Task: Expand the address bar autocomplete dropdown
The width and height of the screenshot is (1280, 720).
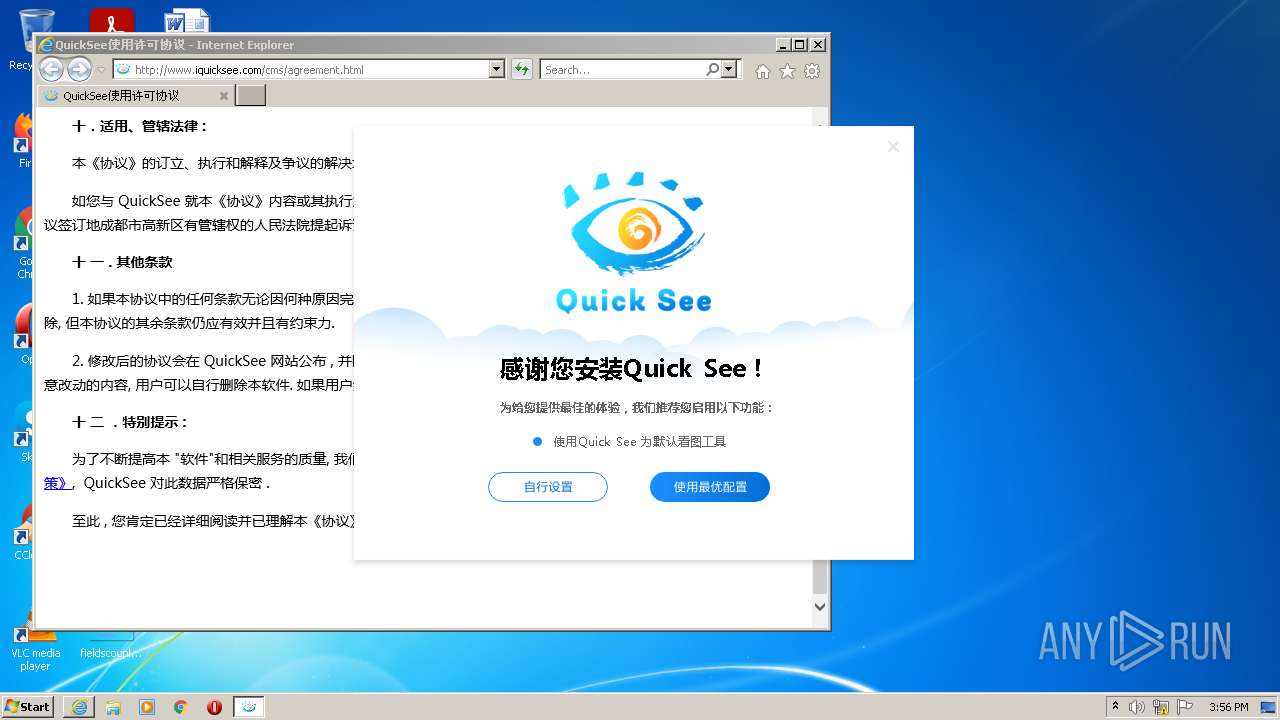Action: coord(497,69)
